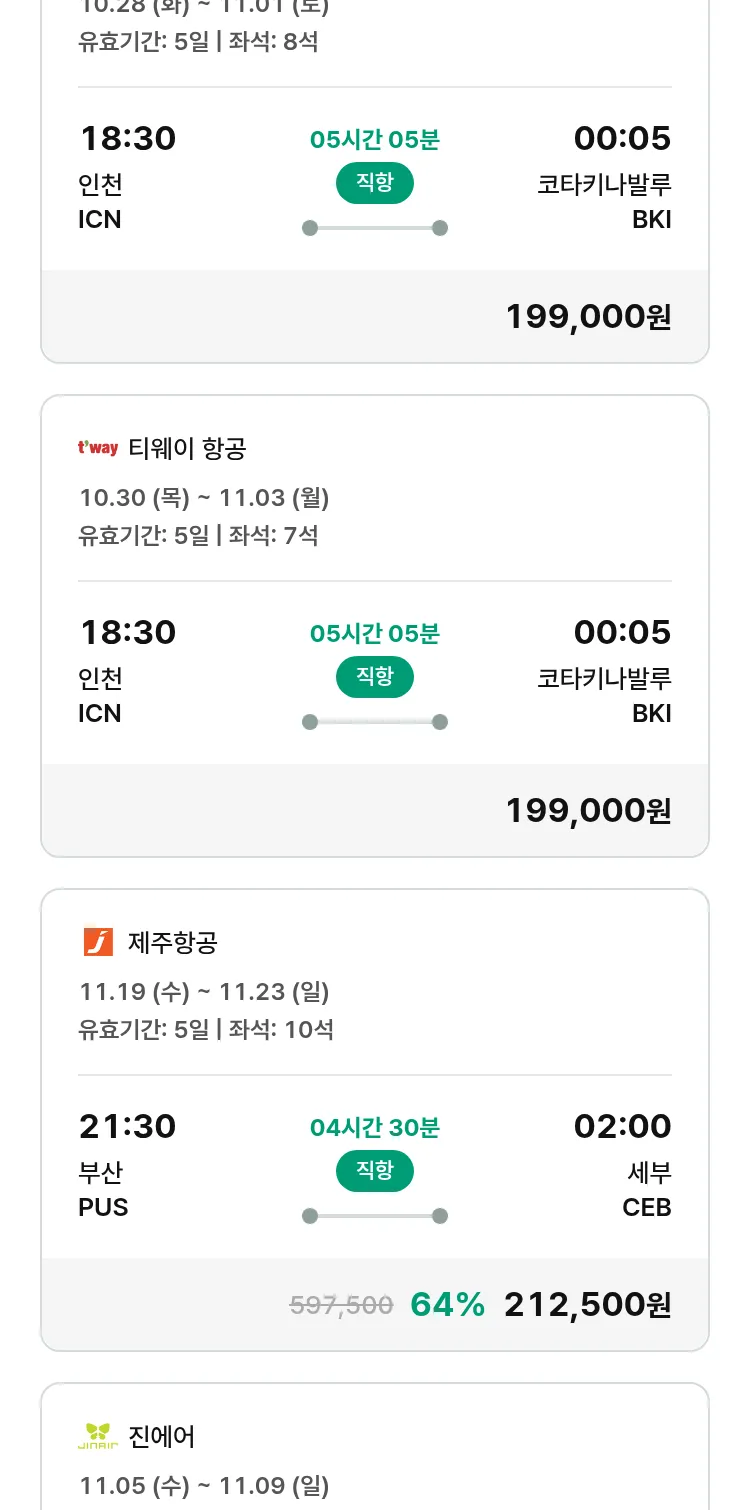This screenshot has width=750, height=1510.
Task: Click the 02:00 Cebu arrival time
Action: [x=622, y=1127]
